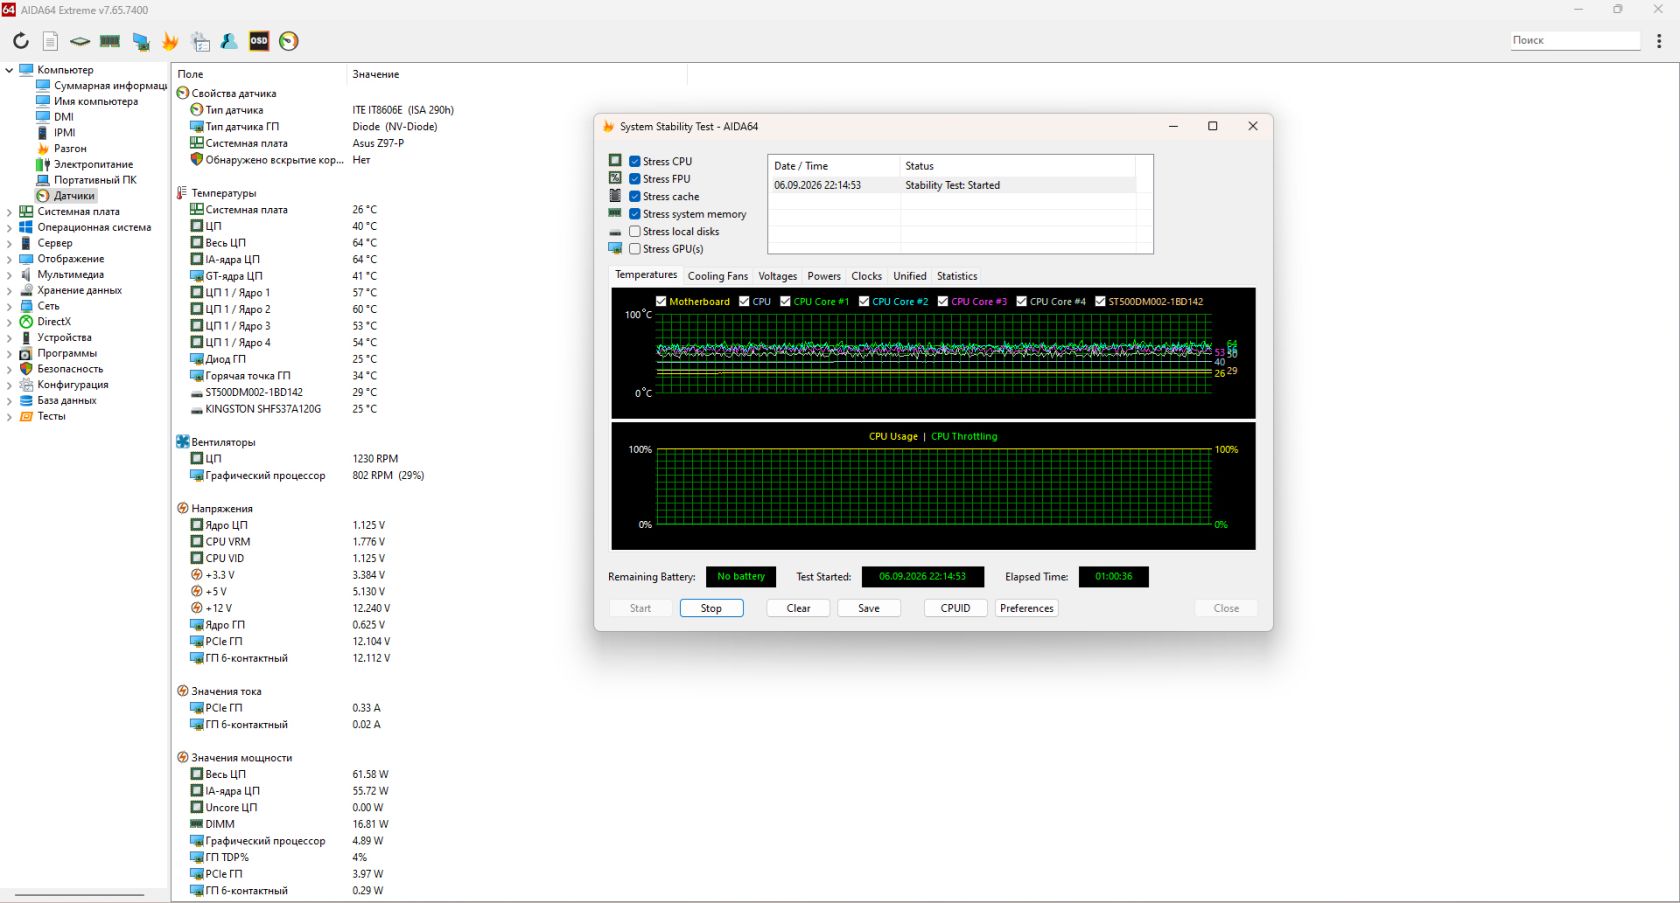Collapse the Компьютер tree node
Screen dimensions: 1680x903
[9, 70]
